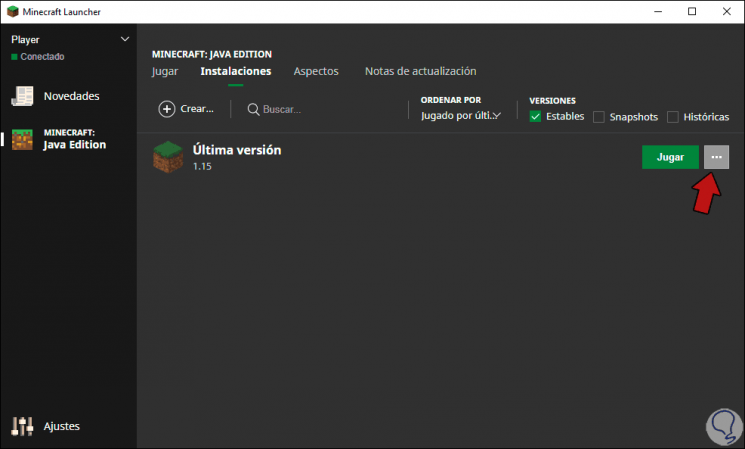Expand the Player account dropdown
745x449 pixels.
click(124, 39)
